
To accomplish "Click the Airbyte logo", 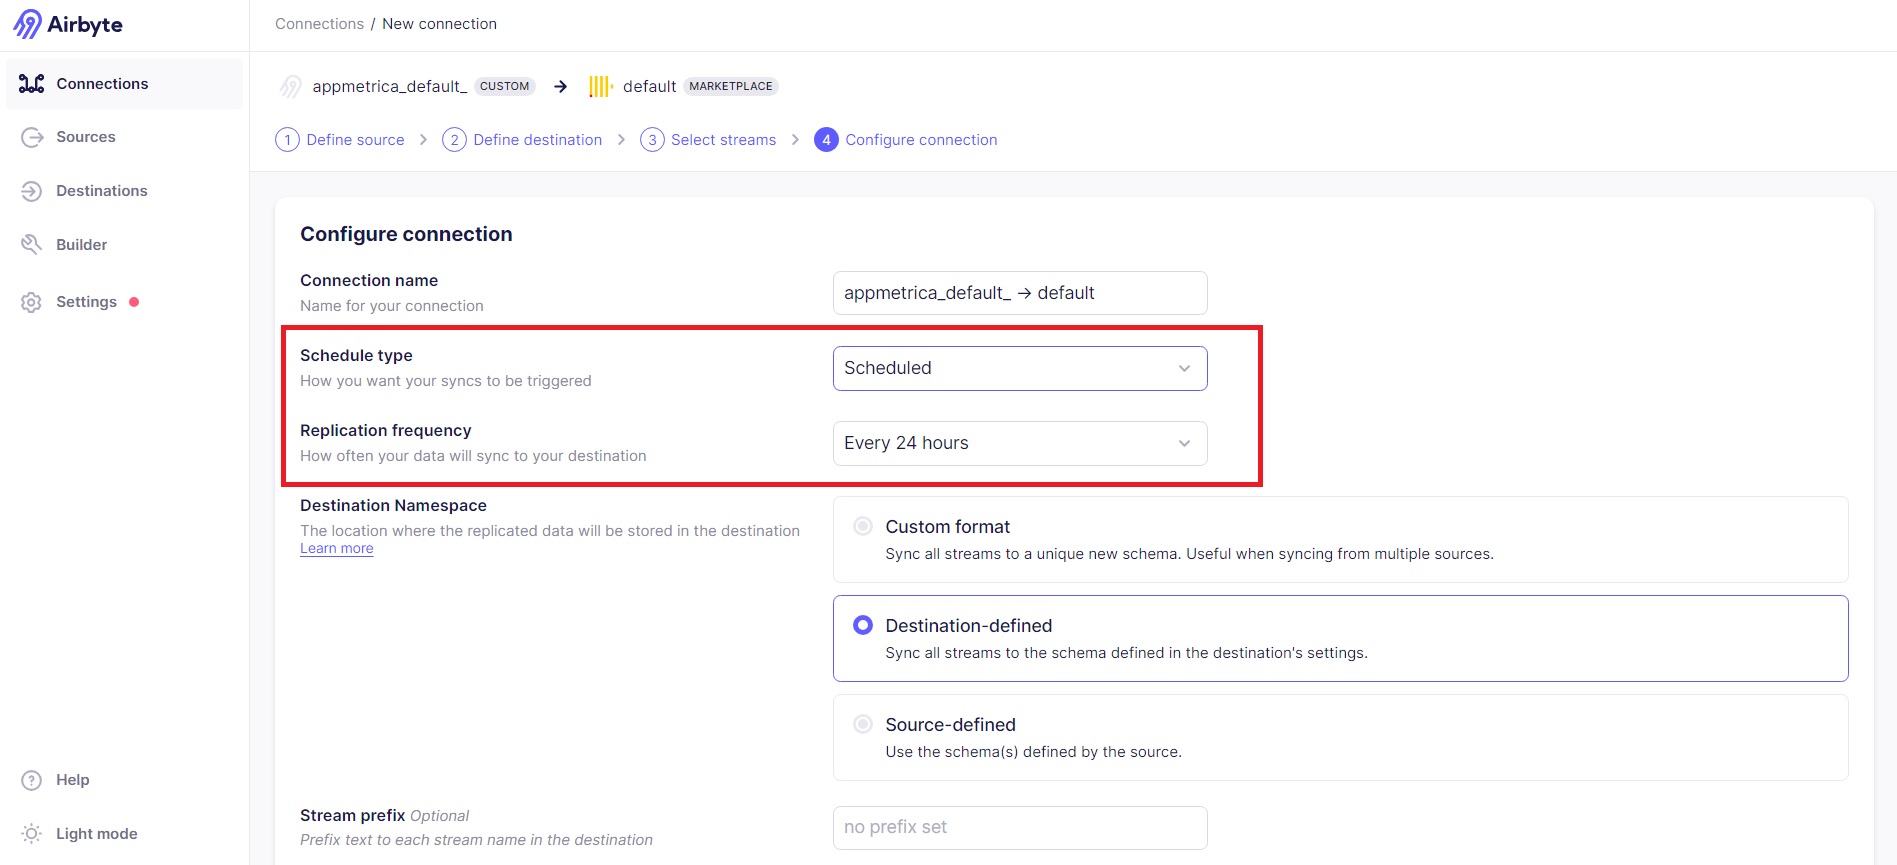I will [67, 24].
